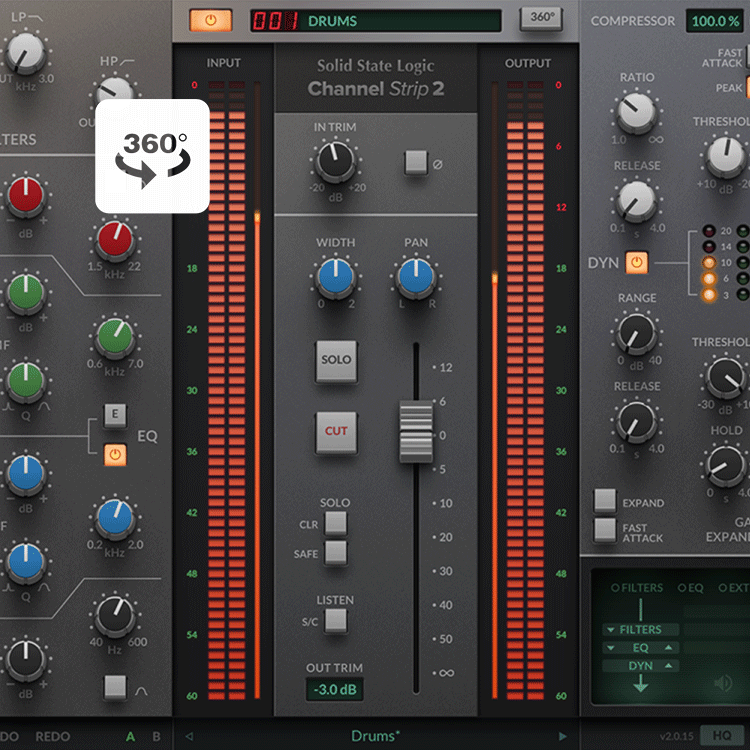Toggle the DYN power button

(x=637, y=263)
